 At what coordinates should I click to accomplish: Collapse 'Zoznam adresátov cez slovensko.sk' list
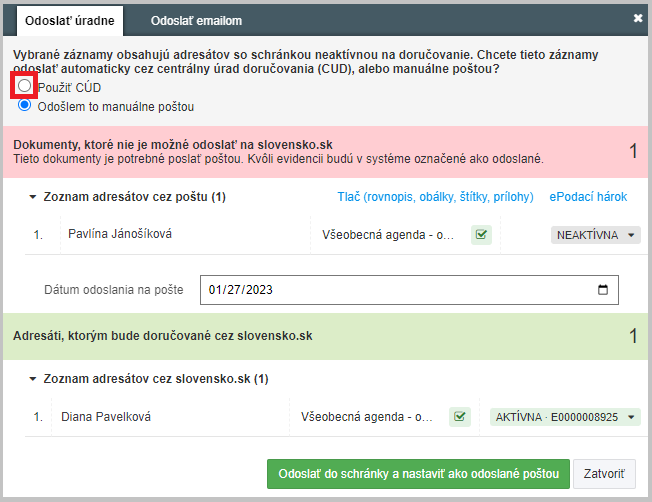pyautogui.click(x=33, y=379)
